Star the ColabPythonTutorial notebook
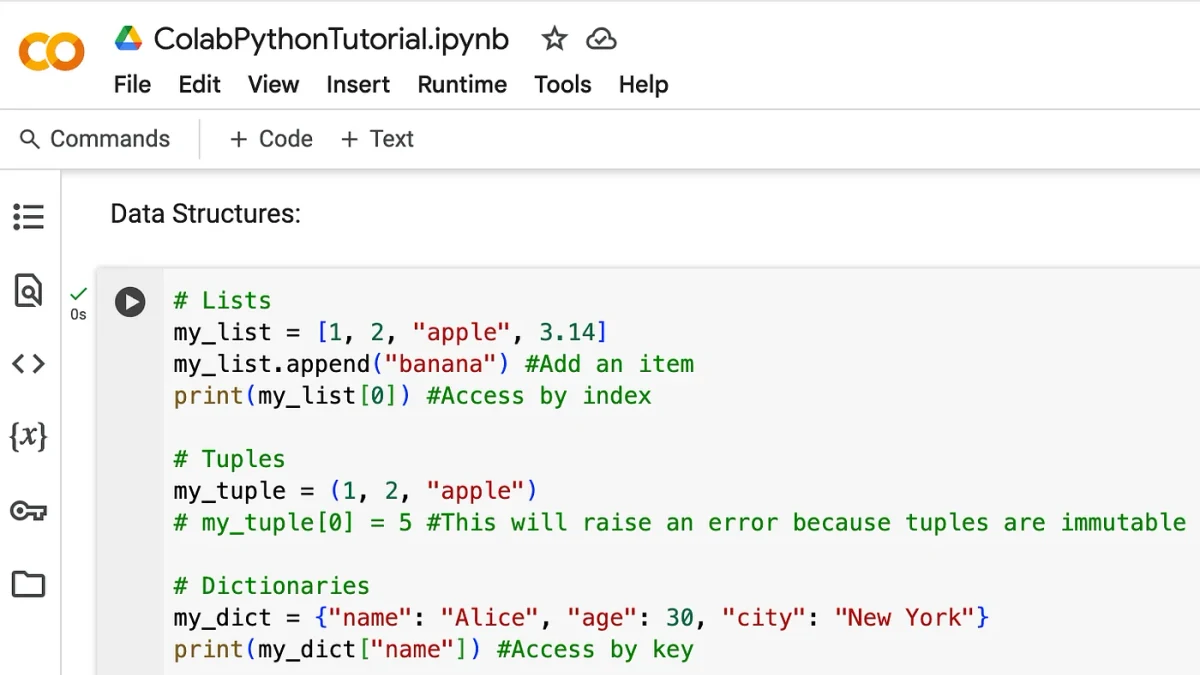The width and height of the screenshot is (1200, 675). pyautogui.click(x=554, y=39)
